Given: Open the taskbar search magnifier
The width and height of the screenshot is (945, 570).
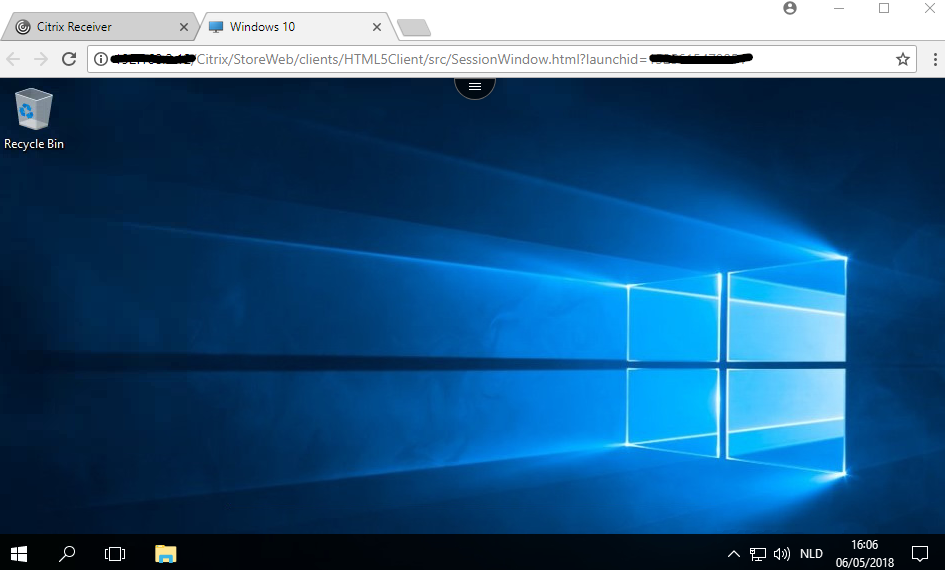Looking at the screenshot, I should pos(67,553).
